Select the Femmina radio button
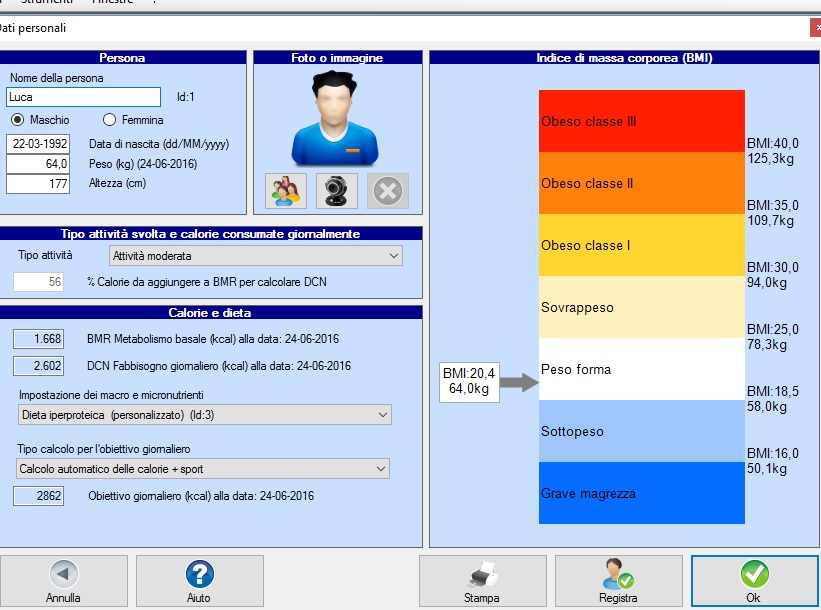The width and height of the screenshot is (821, 610). tap(110, 120)
